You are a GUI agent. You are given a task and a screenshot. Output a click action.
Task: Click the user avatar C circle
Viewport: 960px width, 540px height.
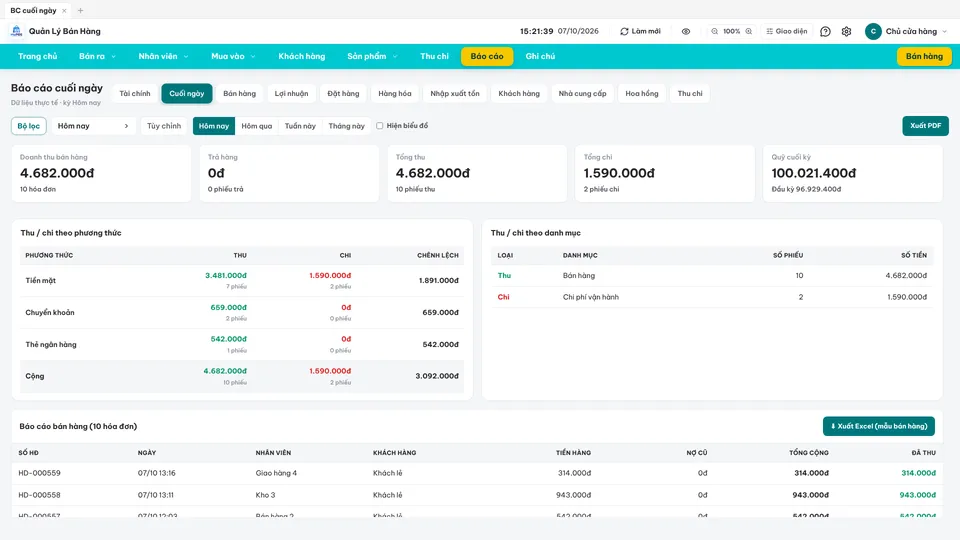[873, 31]
